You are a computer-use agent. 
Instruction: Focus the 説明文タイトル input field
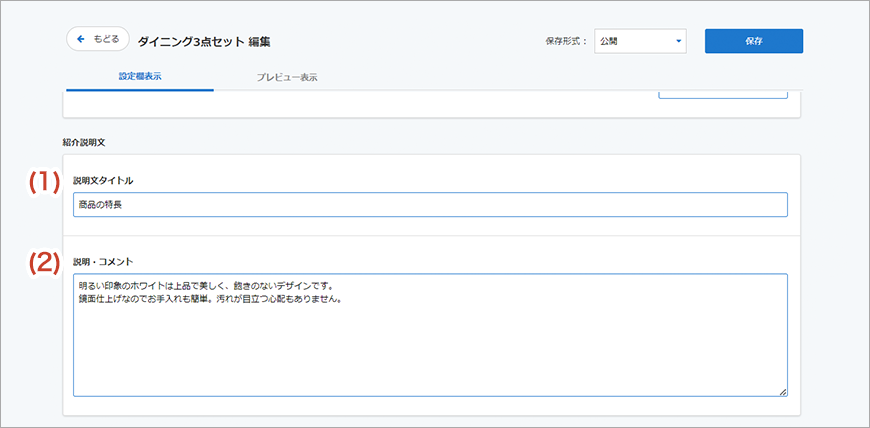click(430, 205)
